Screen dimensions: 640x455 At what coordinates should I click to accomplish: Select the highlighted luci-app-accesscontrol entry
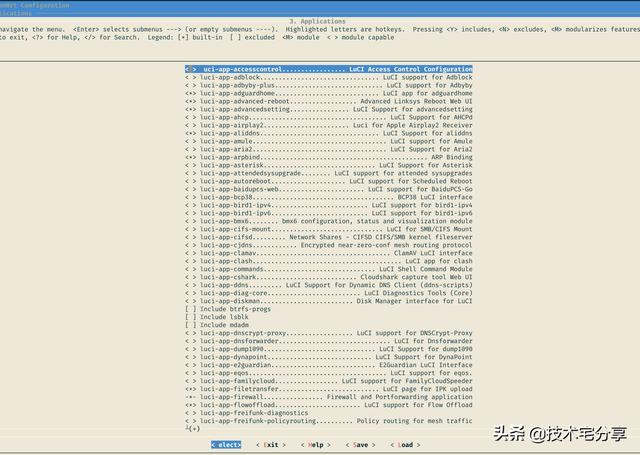(x=329, y=69)
